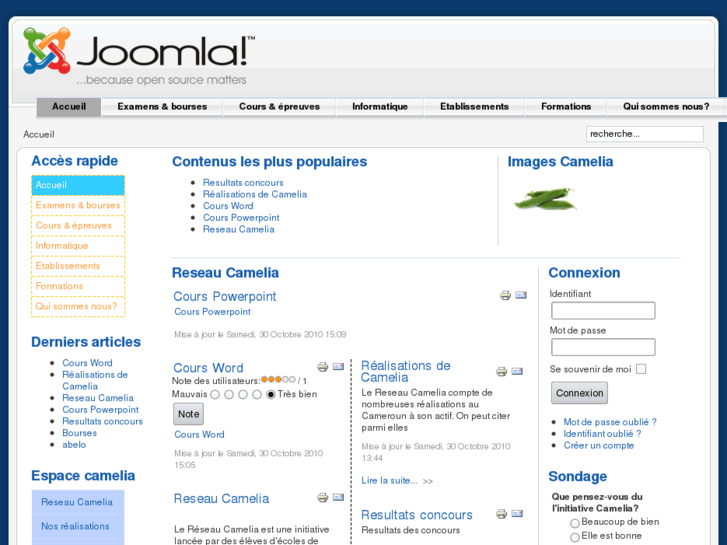Image resolution: width=727 pixels, height=545 pixels.
Task: Check the Se souvenir de moi box
Action: [x=641, y=369]
